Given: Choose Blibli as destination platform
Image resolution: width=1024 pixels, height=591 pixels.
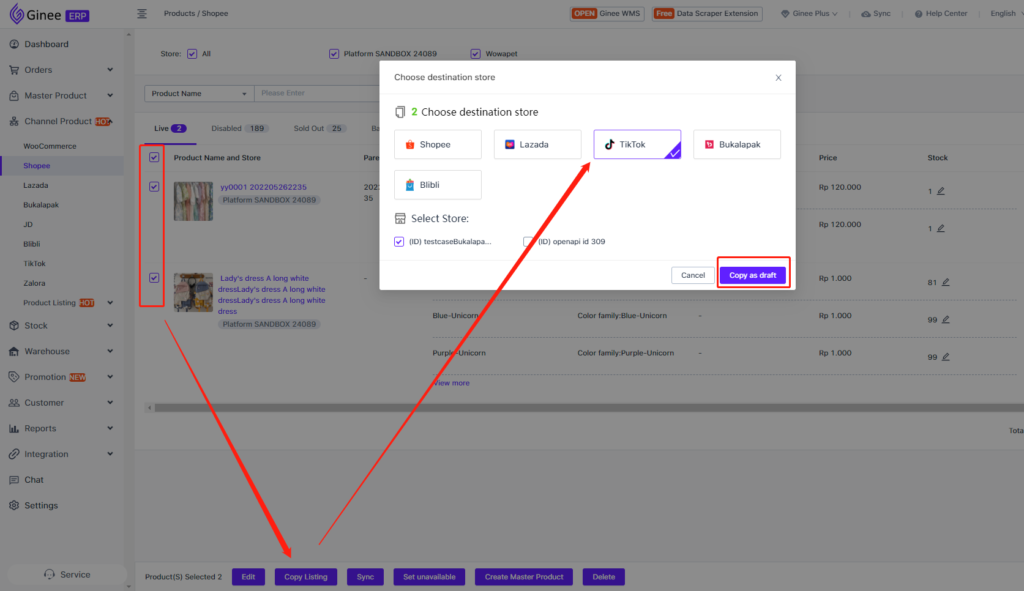Looking at the screenshot, I should 438,185.
